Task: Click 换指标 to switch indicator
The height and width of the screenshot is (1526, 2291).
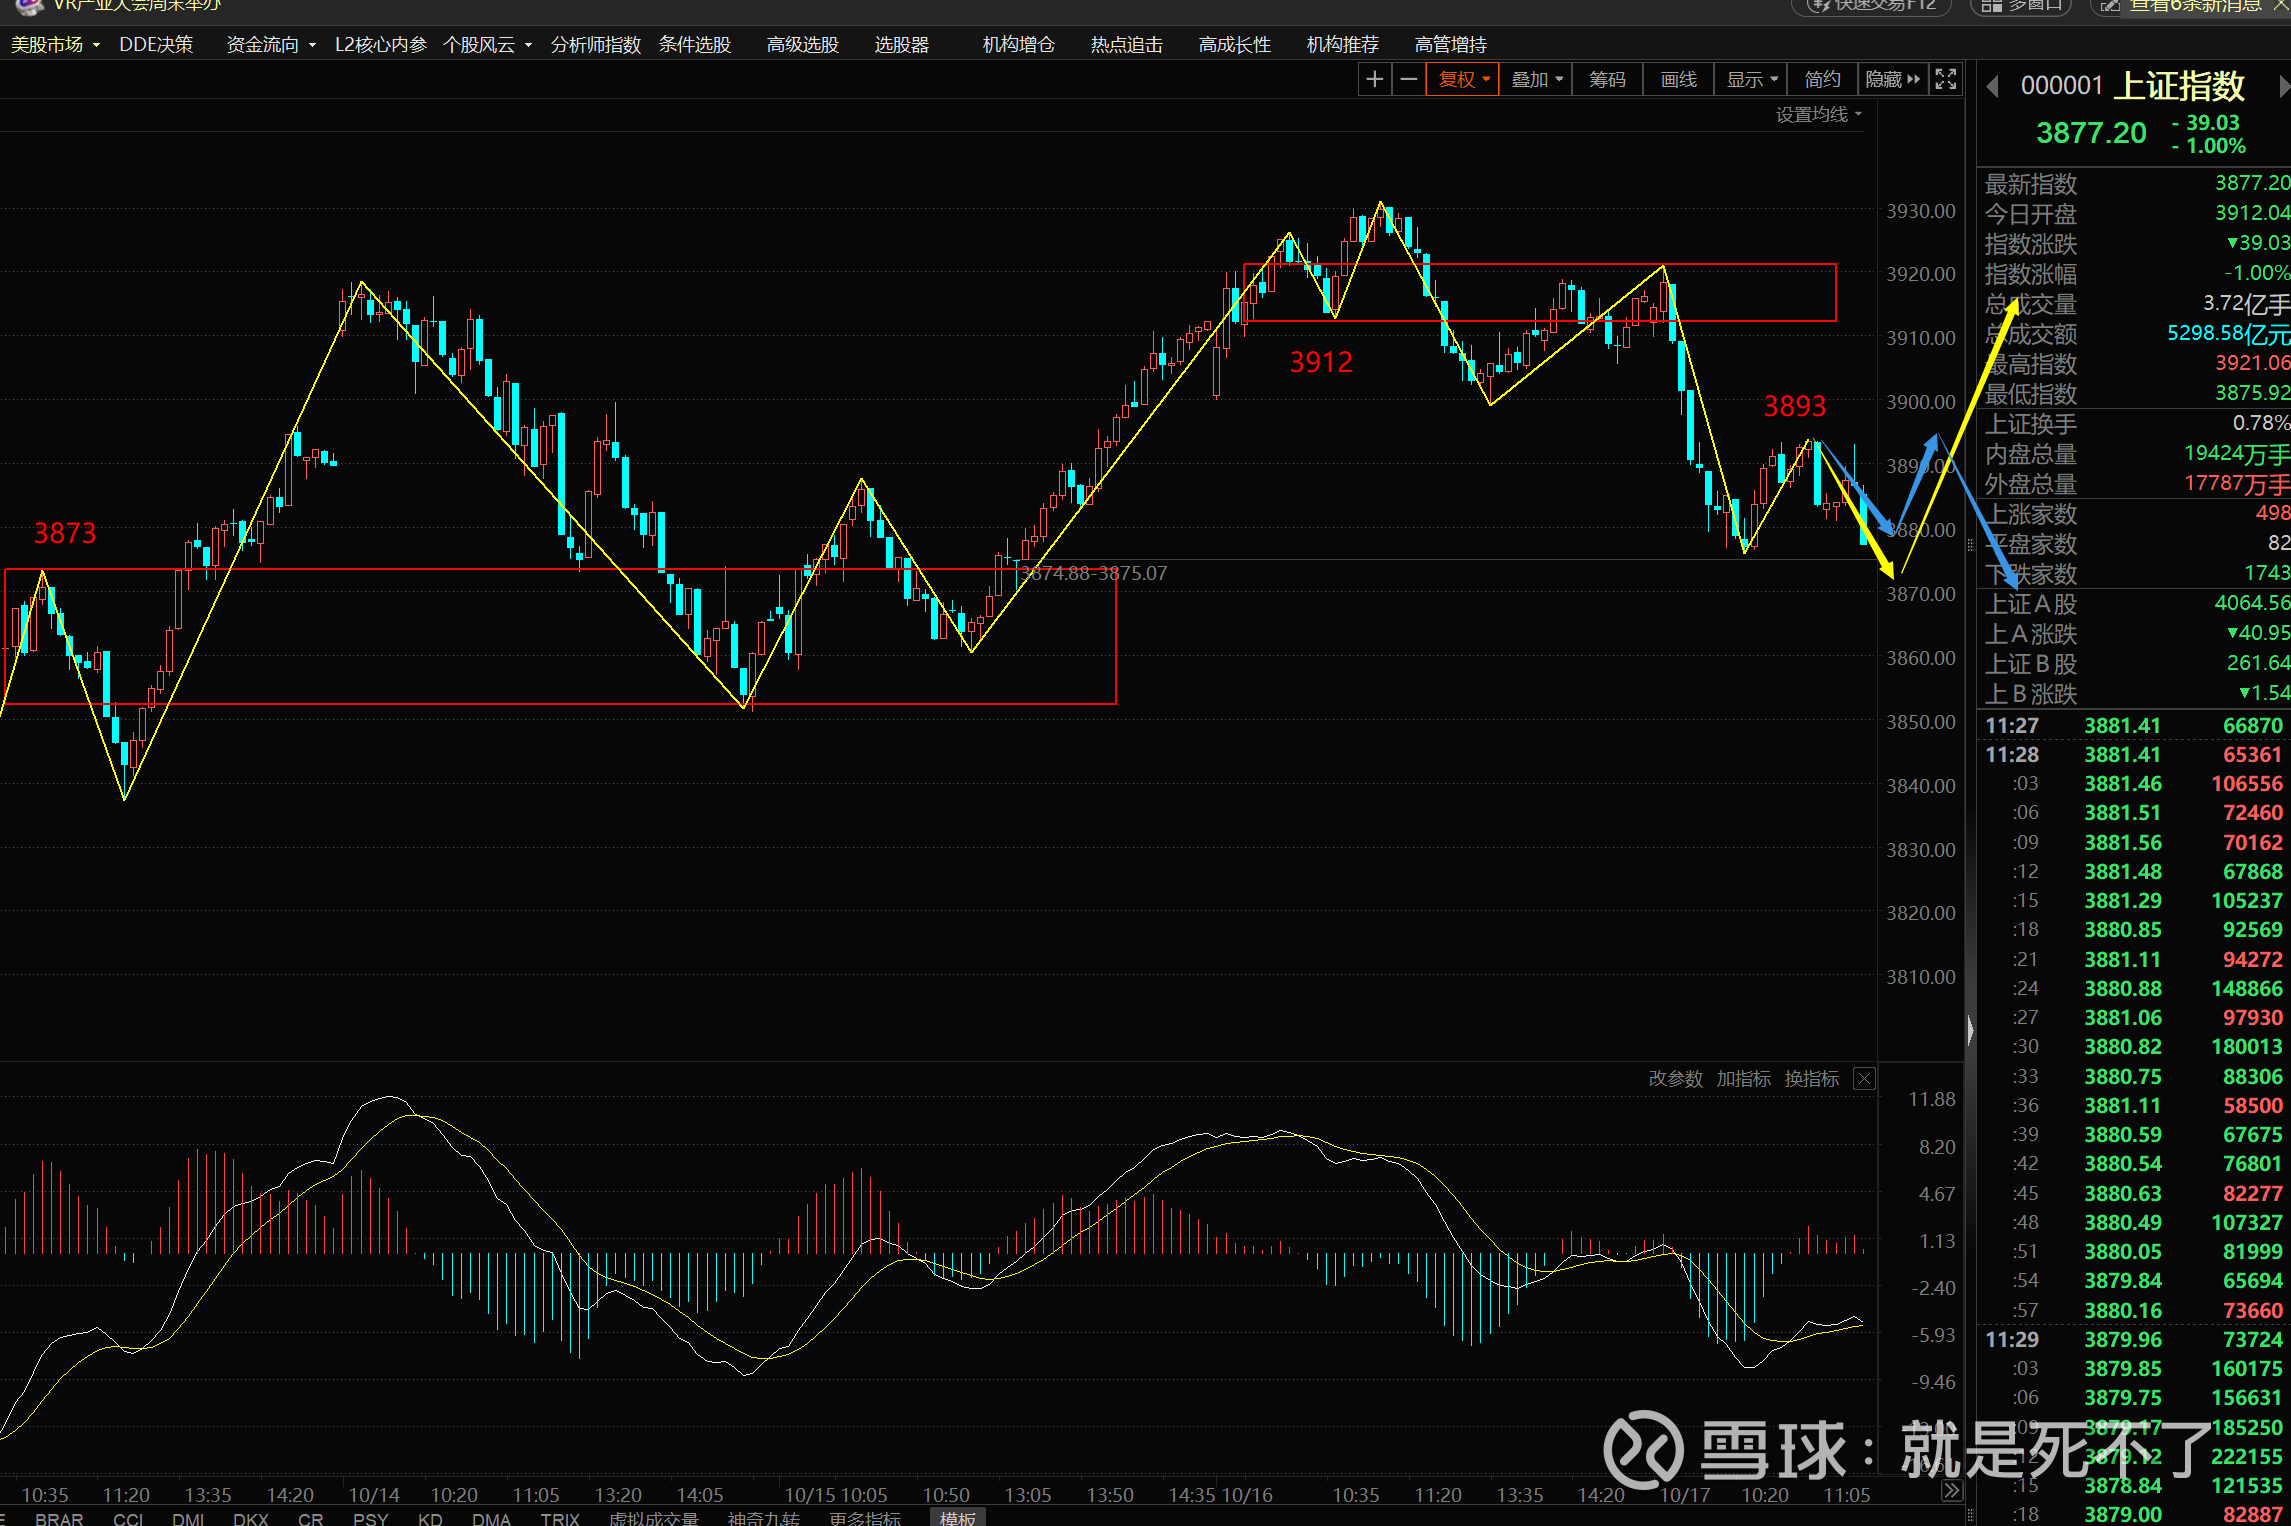Action: (1811, 1079)
